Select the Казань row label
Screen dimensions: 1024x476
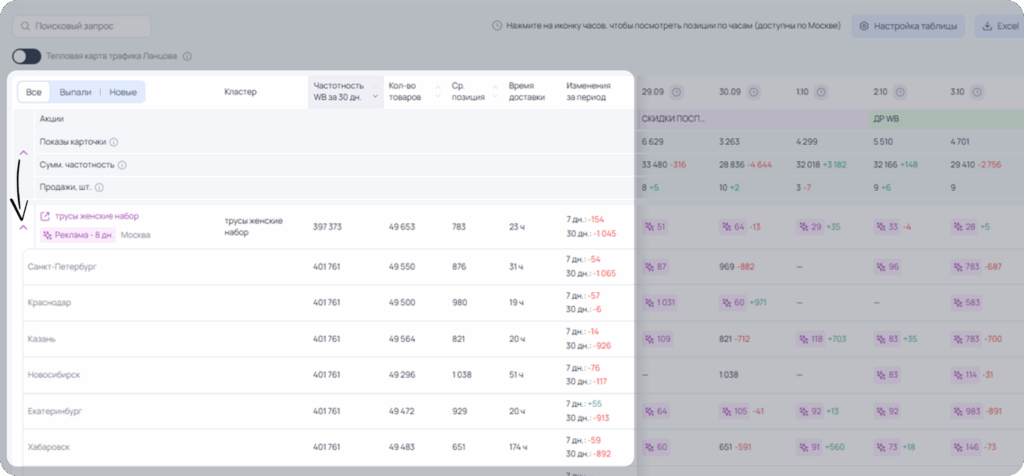pos(42,339)
